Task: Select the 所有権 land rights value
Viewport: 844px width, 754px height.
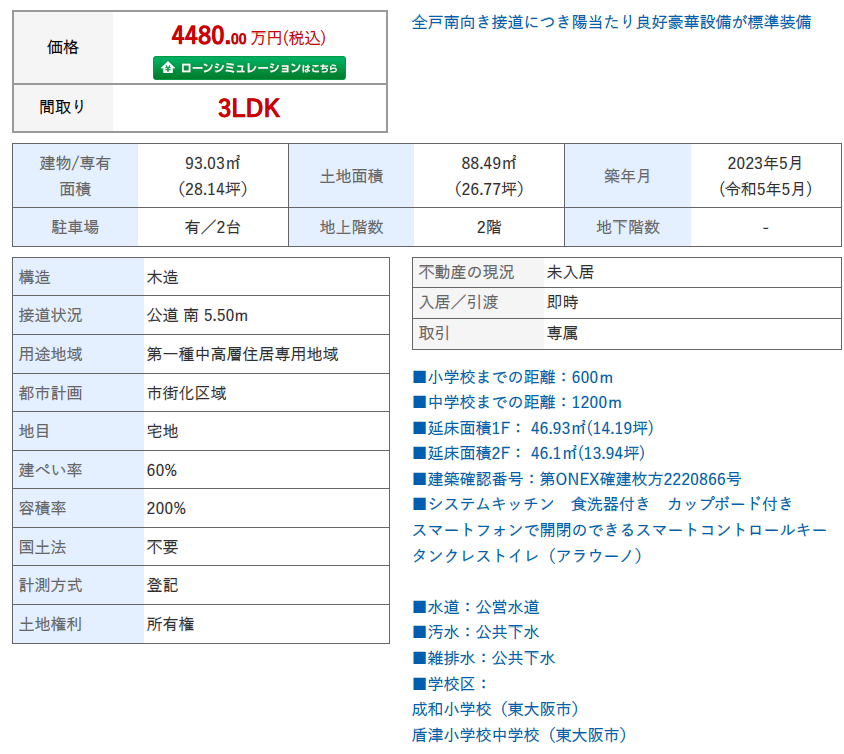Action: [x=170, y=624]
